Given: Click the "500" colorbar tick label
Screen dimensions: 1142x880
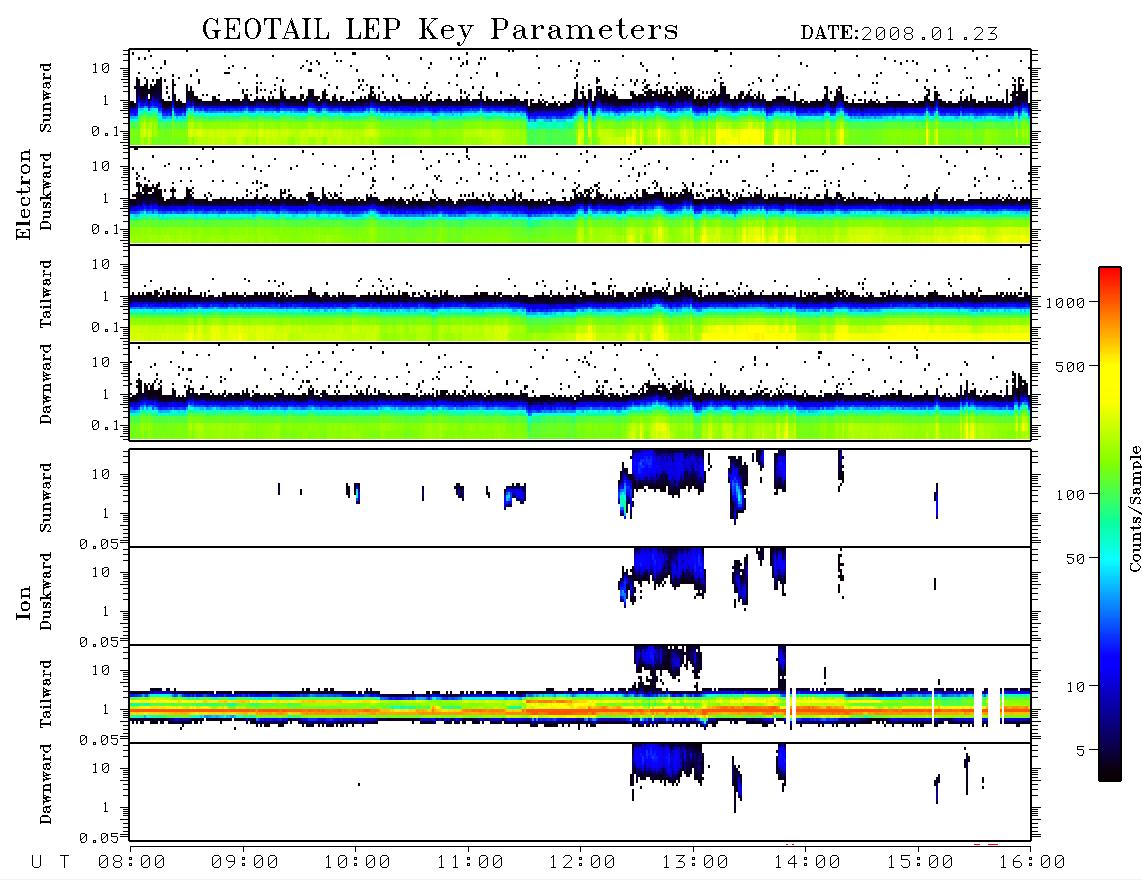Looking at the screenshot, I should (x=1071, y=366).
